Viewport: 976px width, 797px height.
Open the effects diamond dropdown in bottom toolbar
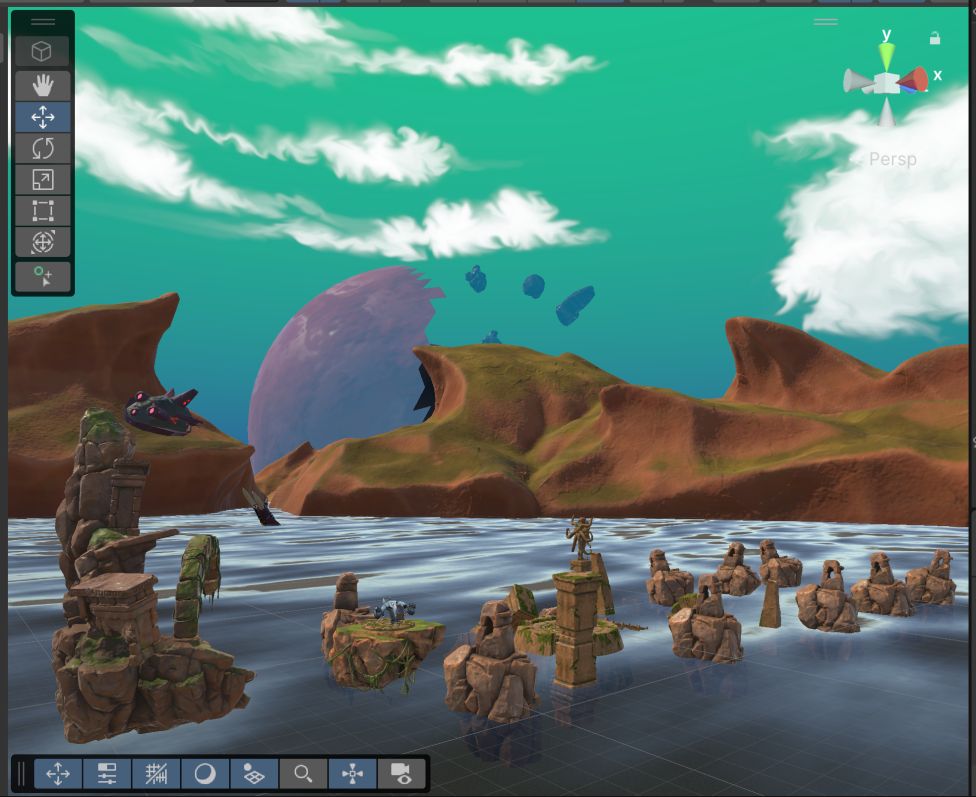pos(253,773)
